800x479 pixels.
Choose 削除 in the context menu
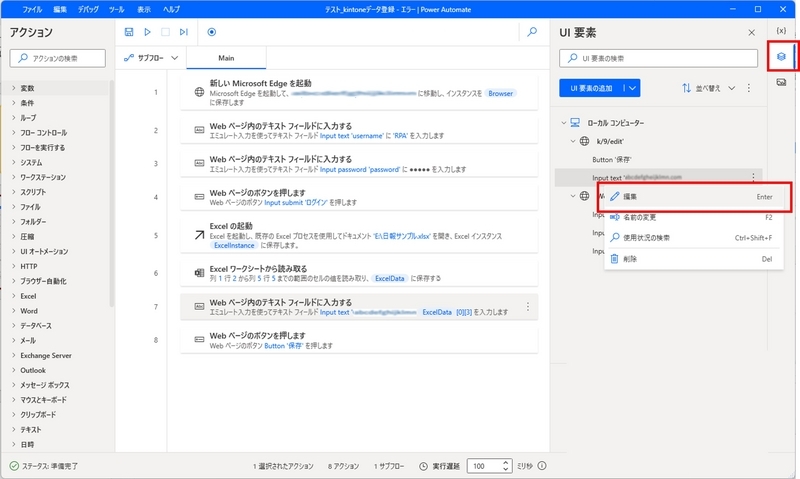pyautogui.click(x=694, y=259)
